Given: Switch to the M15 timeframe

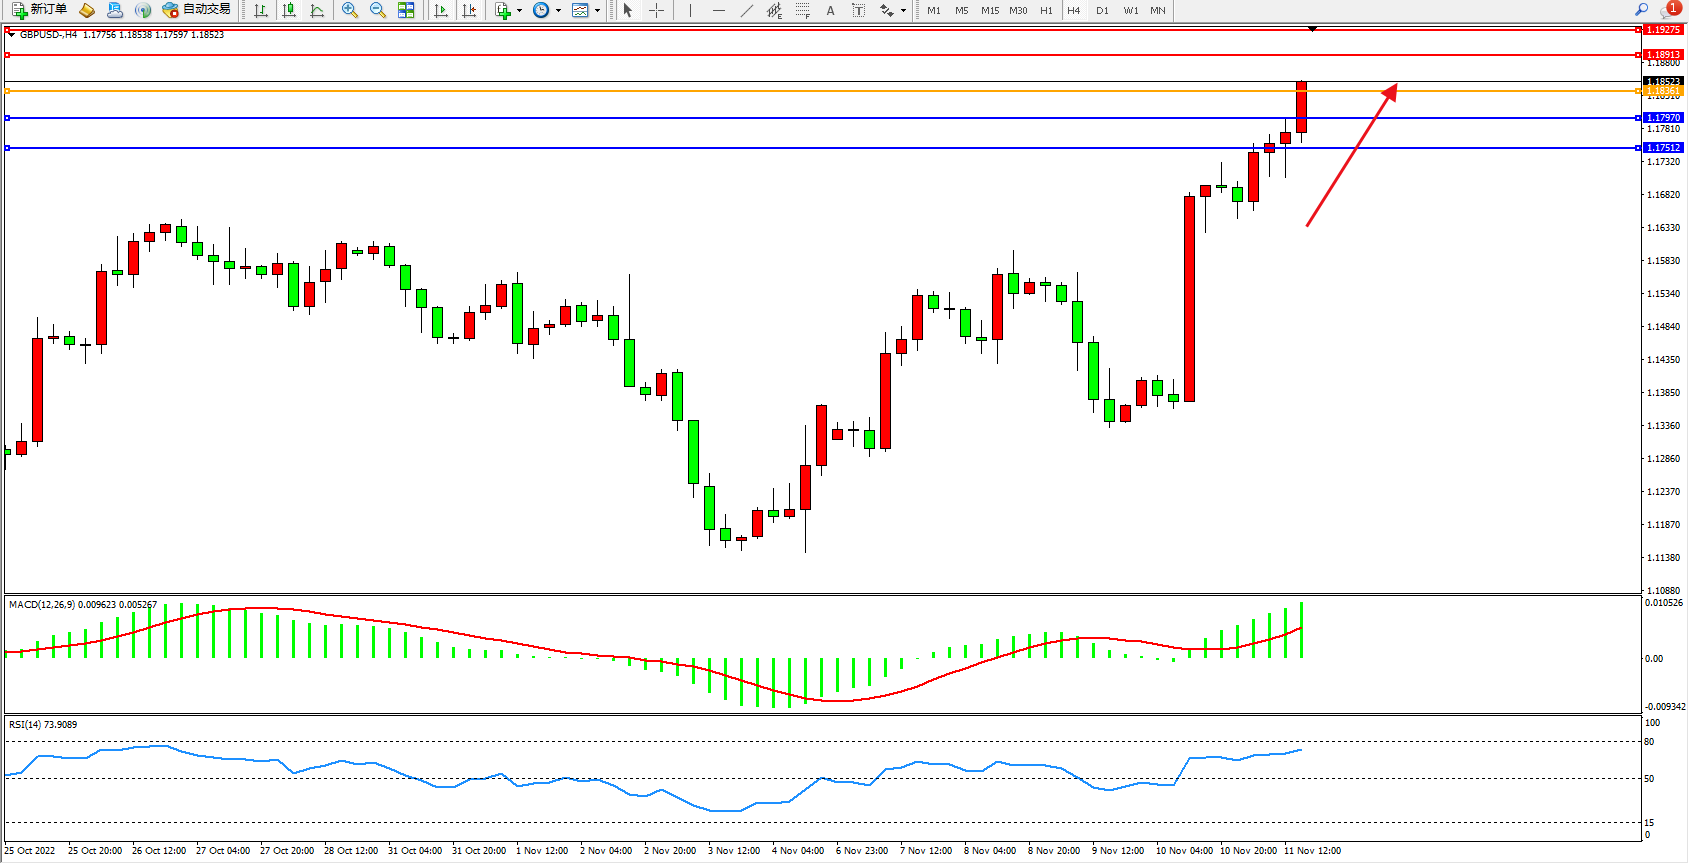Looking at the screenshot, I should 990,10.
